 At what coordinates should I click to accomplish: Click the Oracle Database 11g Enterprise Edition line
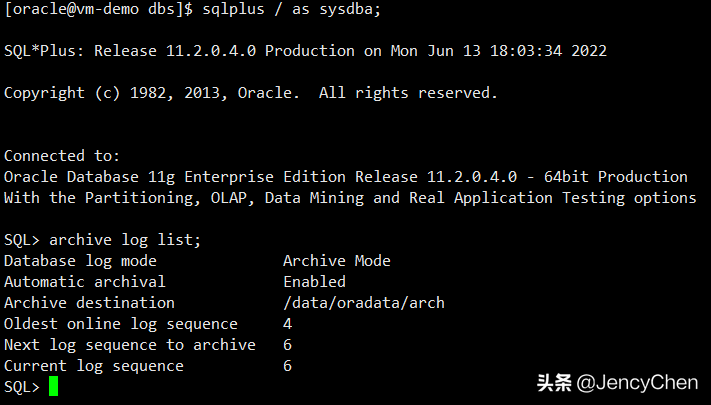[x=345, y=177]
